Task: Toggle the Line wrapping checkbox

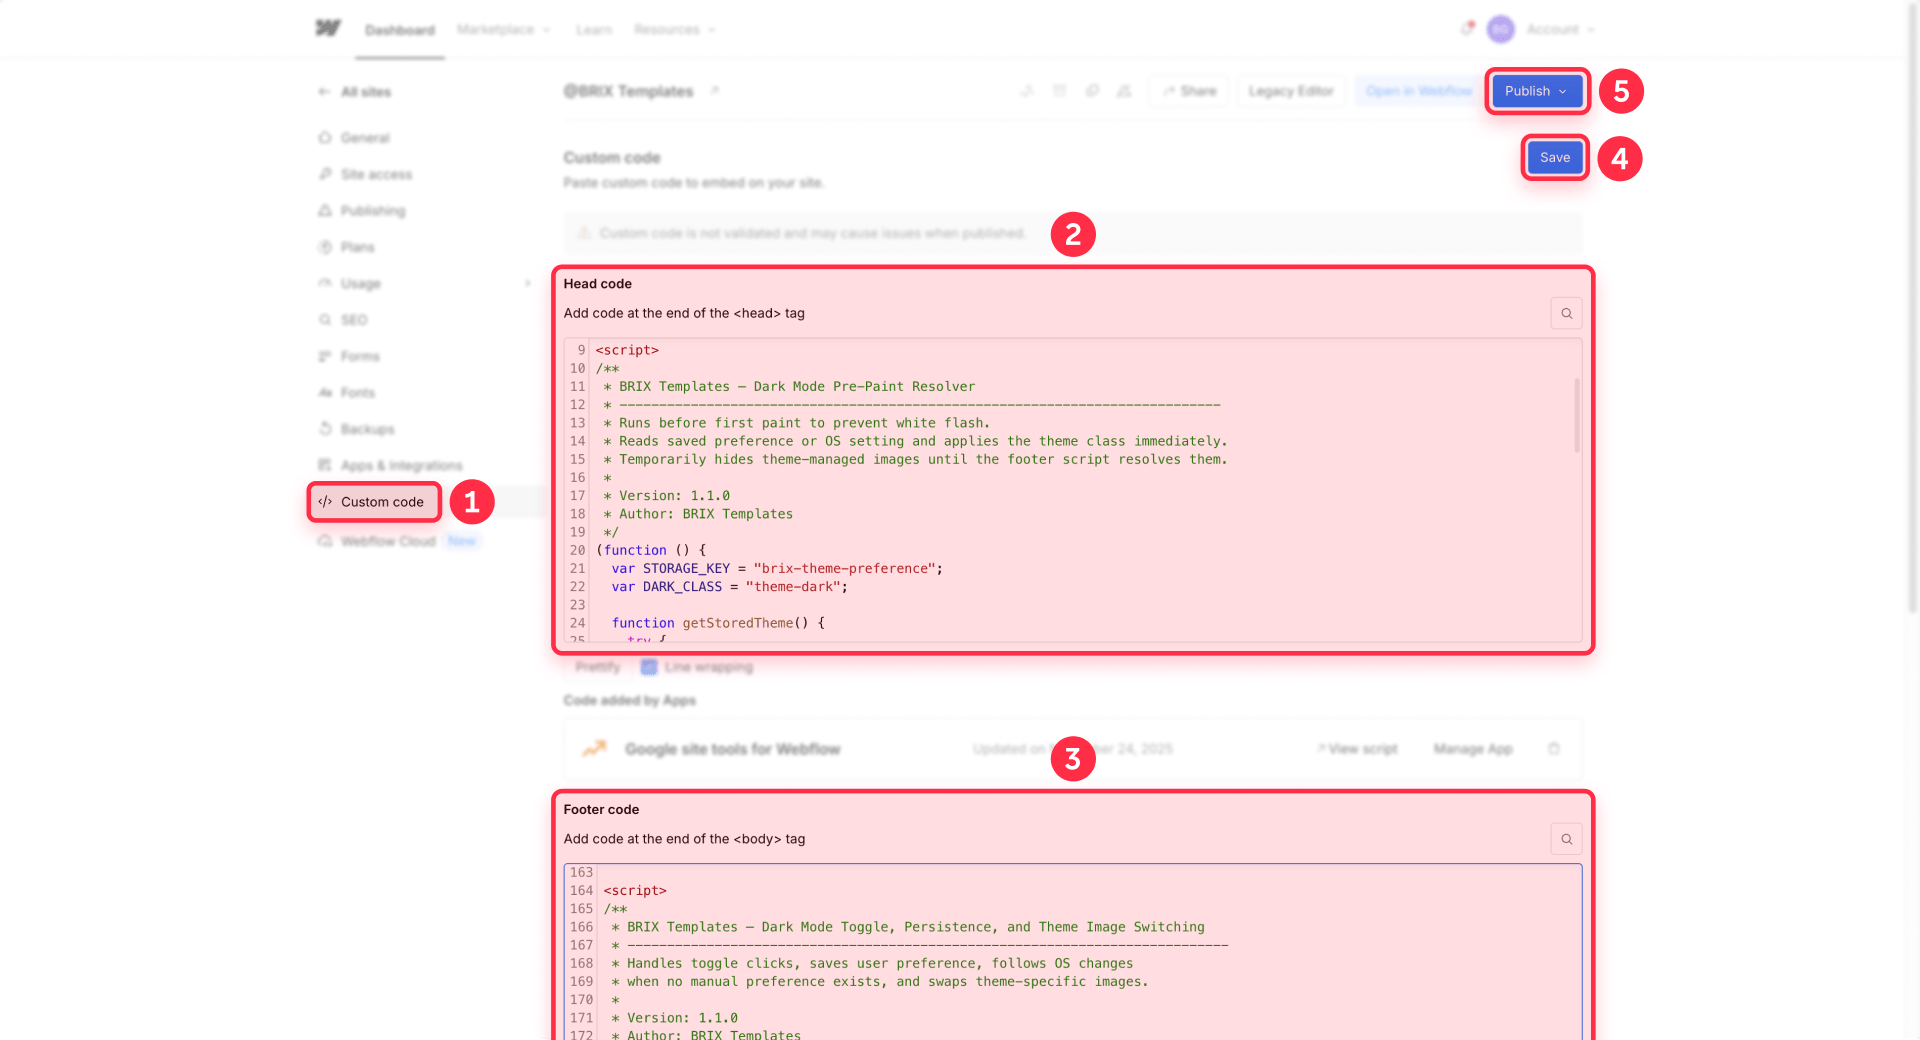Action: 649,667
